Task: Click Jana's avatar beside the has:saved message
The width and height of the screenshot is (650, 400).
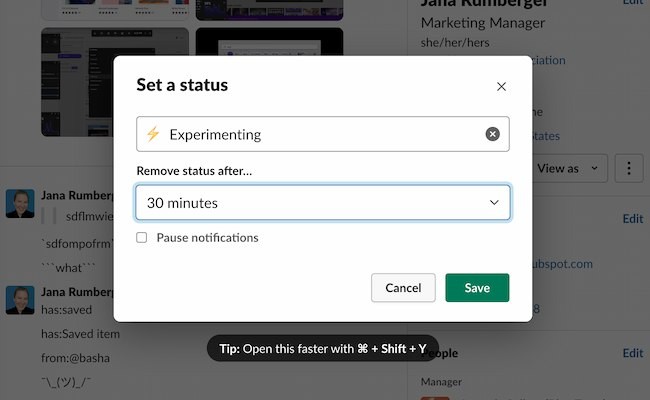Action: pyautogui.click(x=20, y=300)
